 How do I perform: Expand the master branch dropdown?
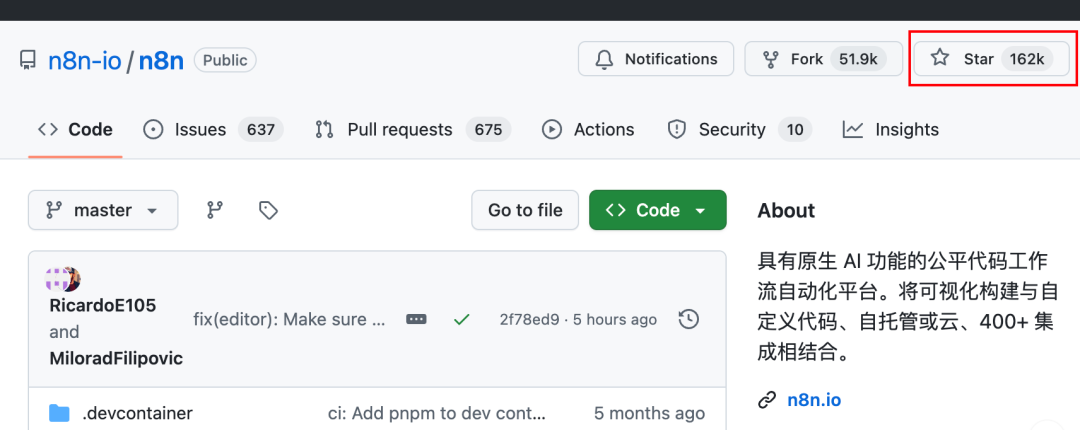coord(103,210)
